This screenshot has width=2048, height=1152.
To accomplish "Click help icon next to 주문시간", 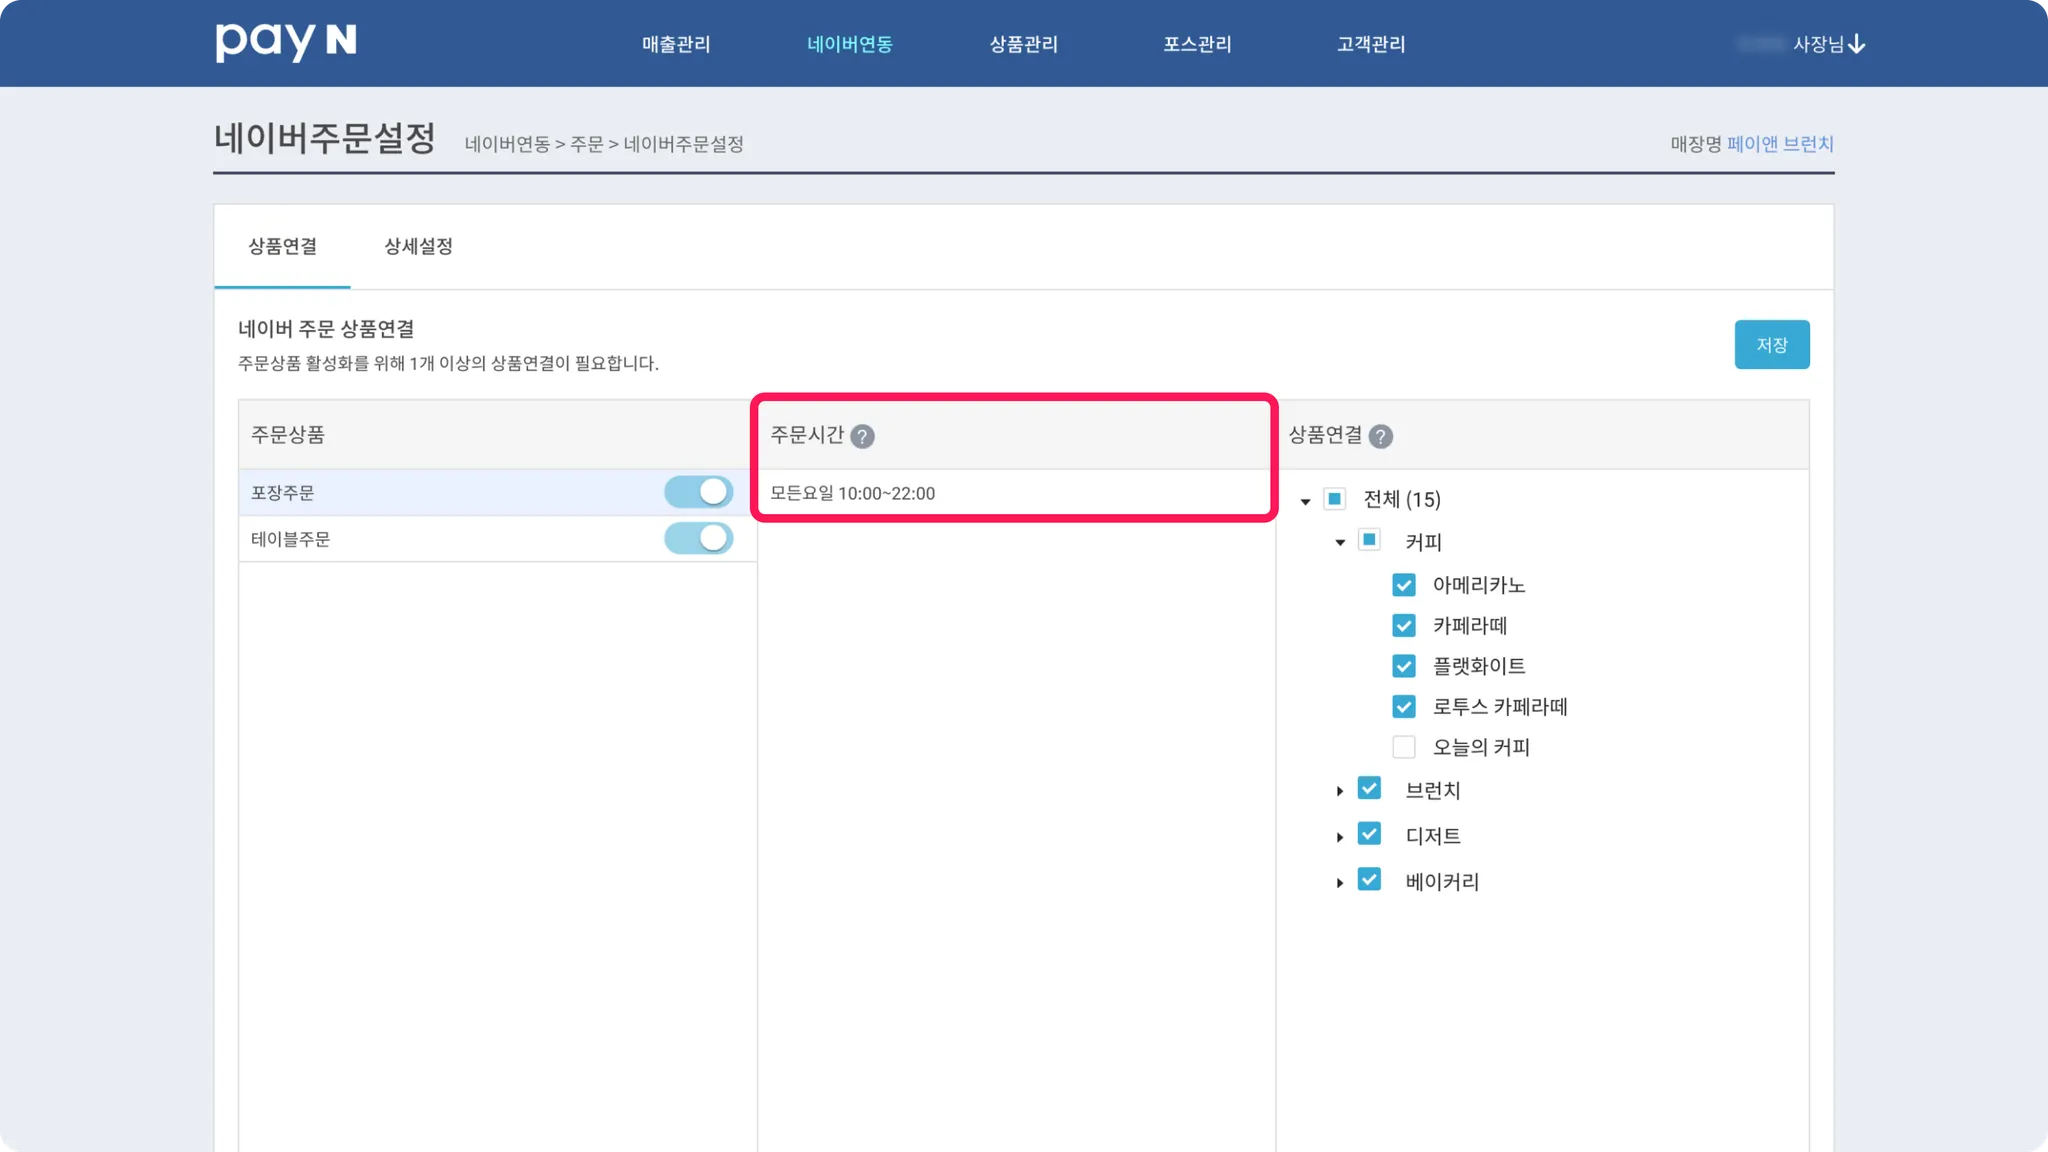I will coord(862,436).
